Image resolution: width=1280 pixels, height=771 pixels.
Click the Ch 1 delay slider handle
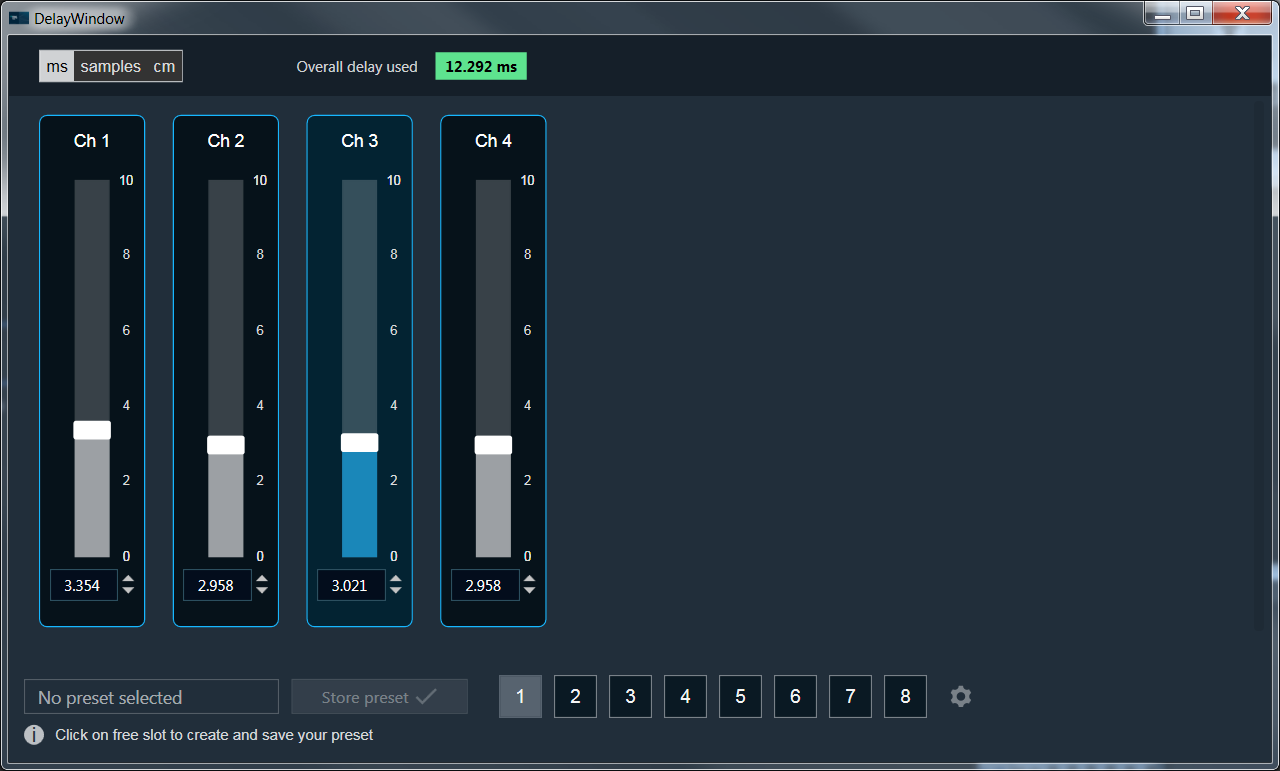coord(92,430)
